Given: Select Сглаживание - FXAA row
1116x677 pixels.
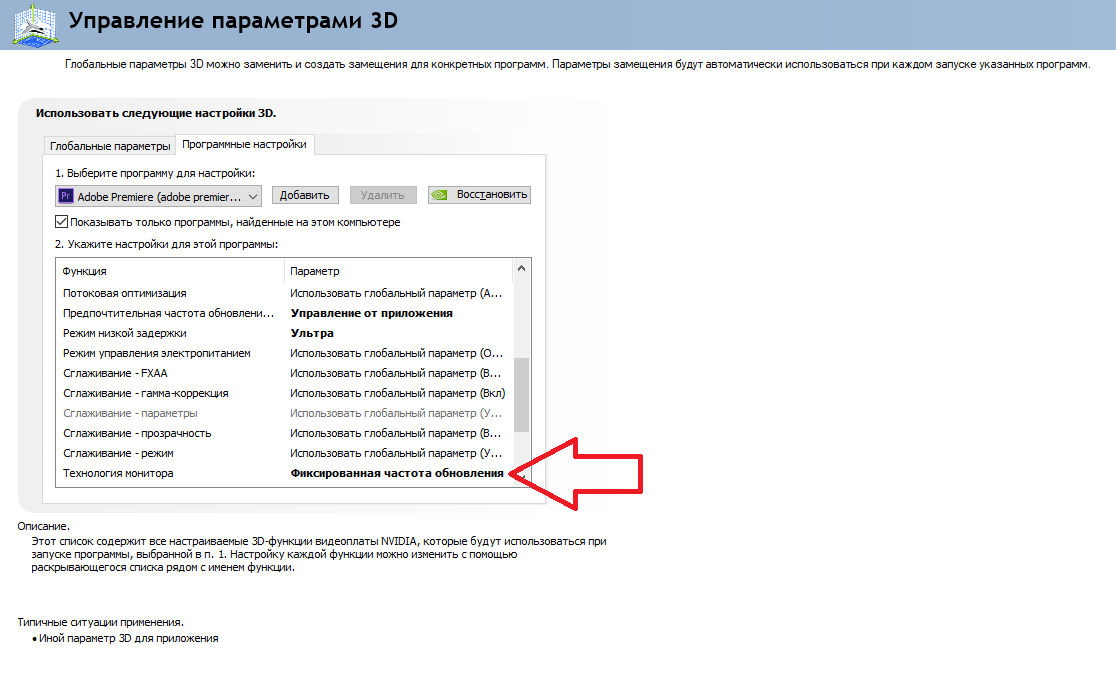Looking at the screenshot, I should tap(284, 373).
